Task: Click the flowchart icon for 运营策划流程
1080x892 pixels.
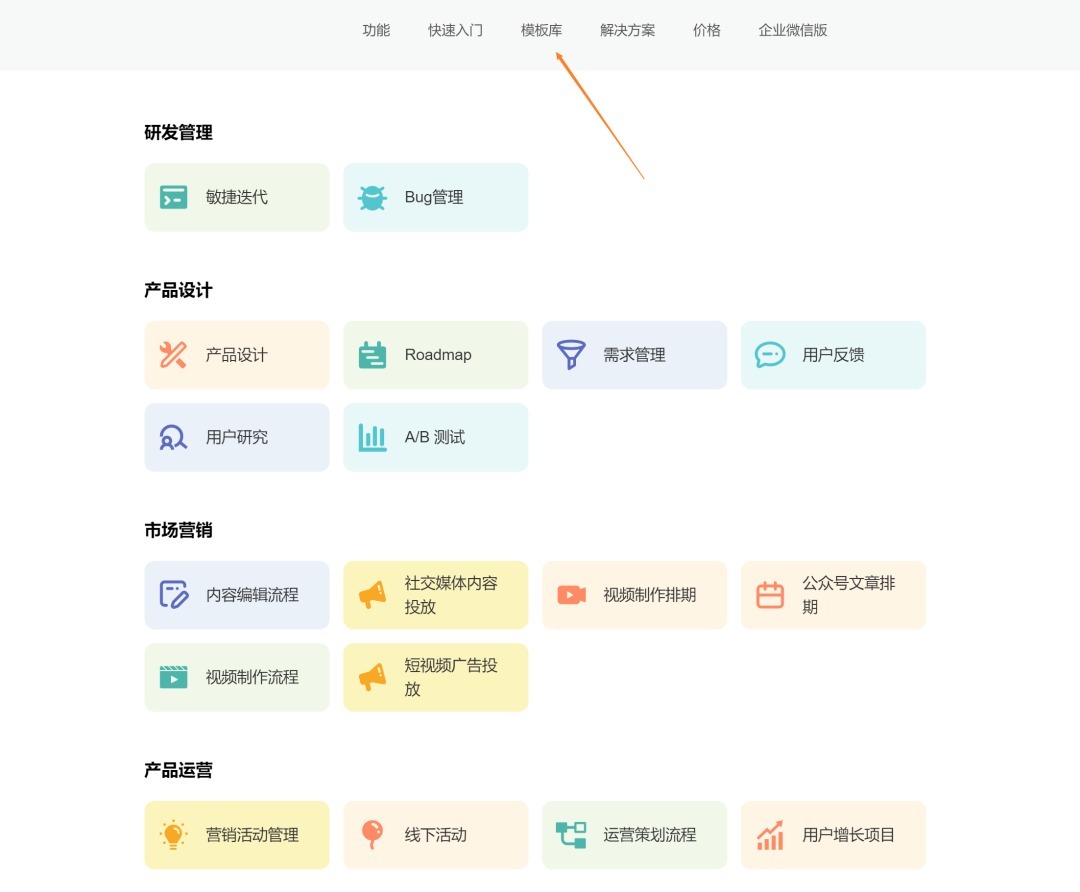Action: click(x=571, y=835)
